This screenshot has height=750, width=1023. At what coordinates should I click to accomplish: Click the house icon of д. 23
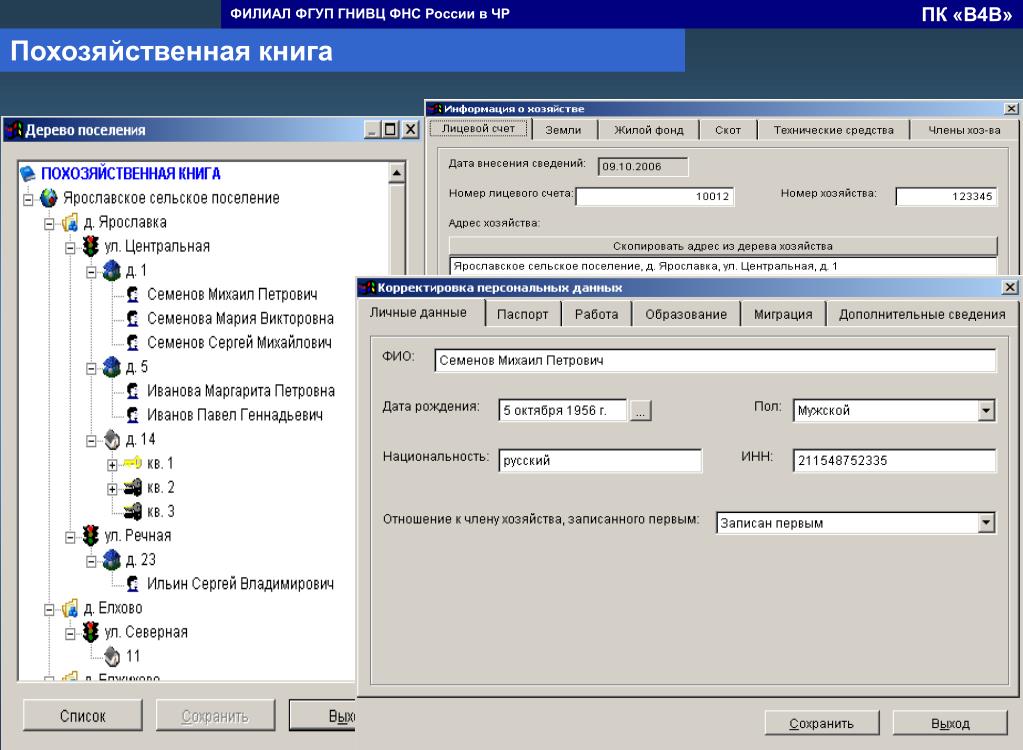coord(112,560)
